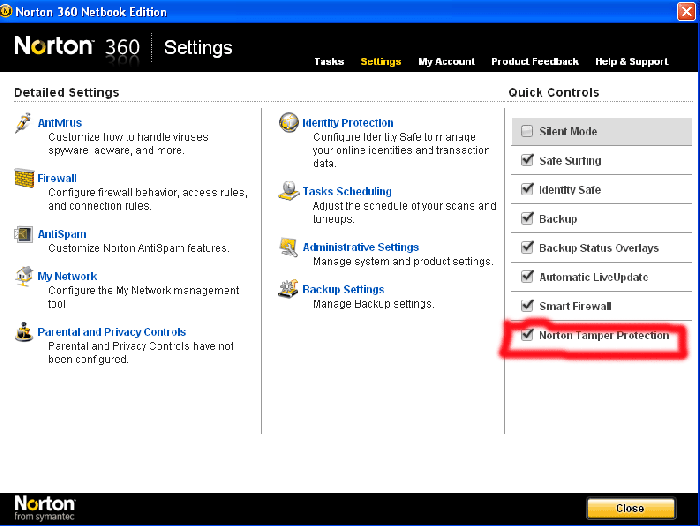
Task: Turn off Norton Tamper Protection checkbox
Action: tap(527, 334)
